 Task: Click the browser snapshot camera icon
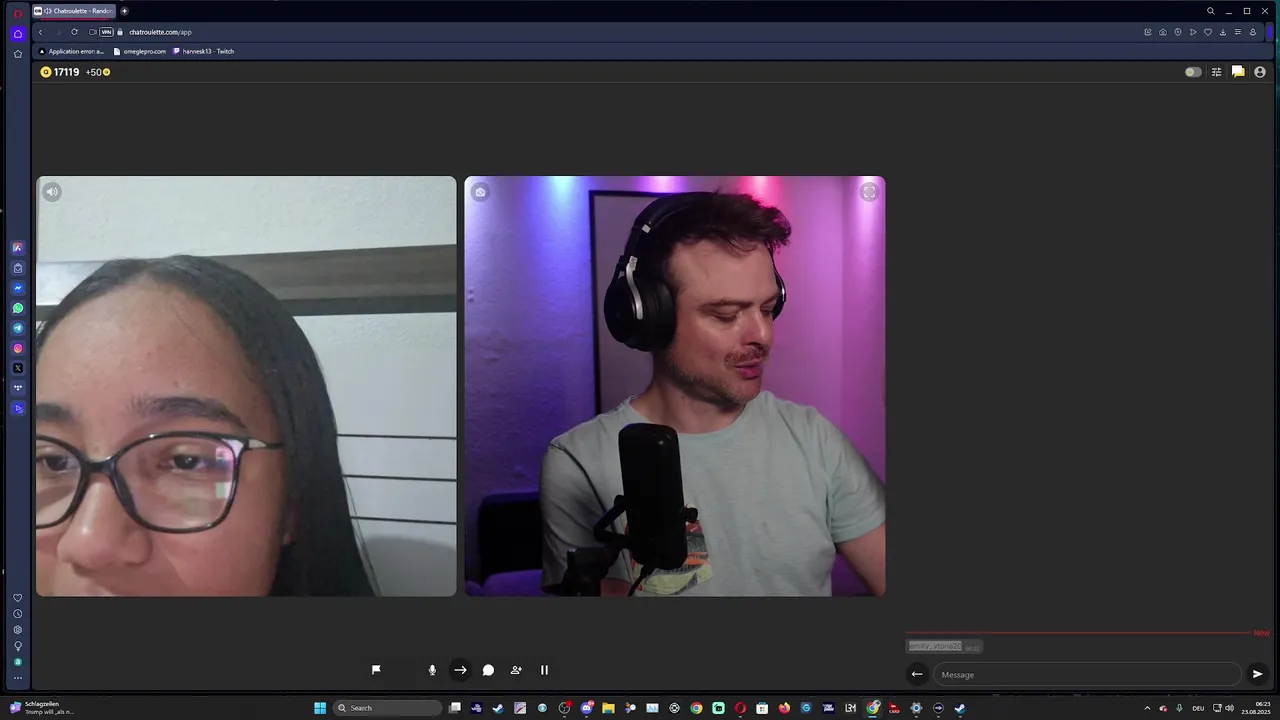[x=1163, y=32]
